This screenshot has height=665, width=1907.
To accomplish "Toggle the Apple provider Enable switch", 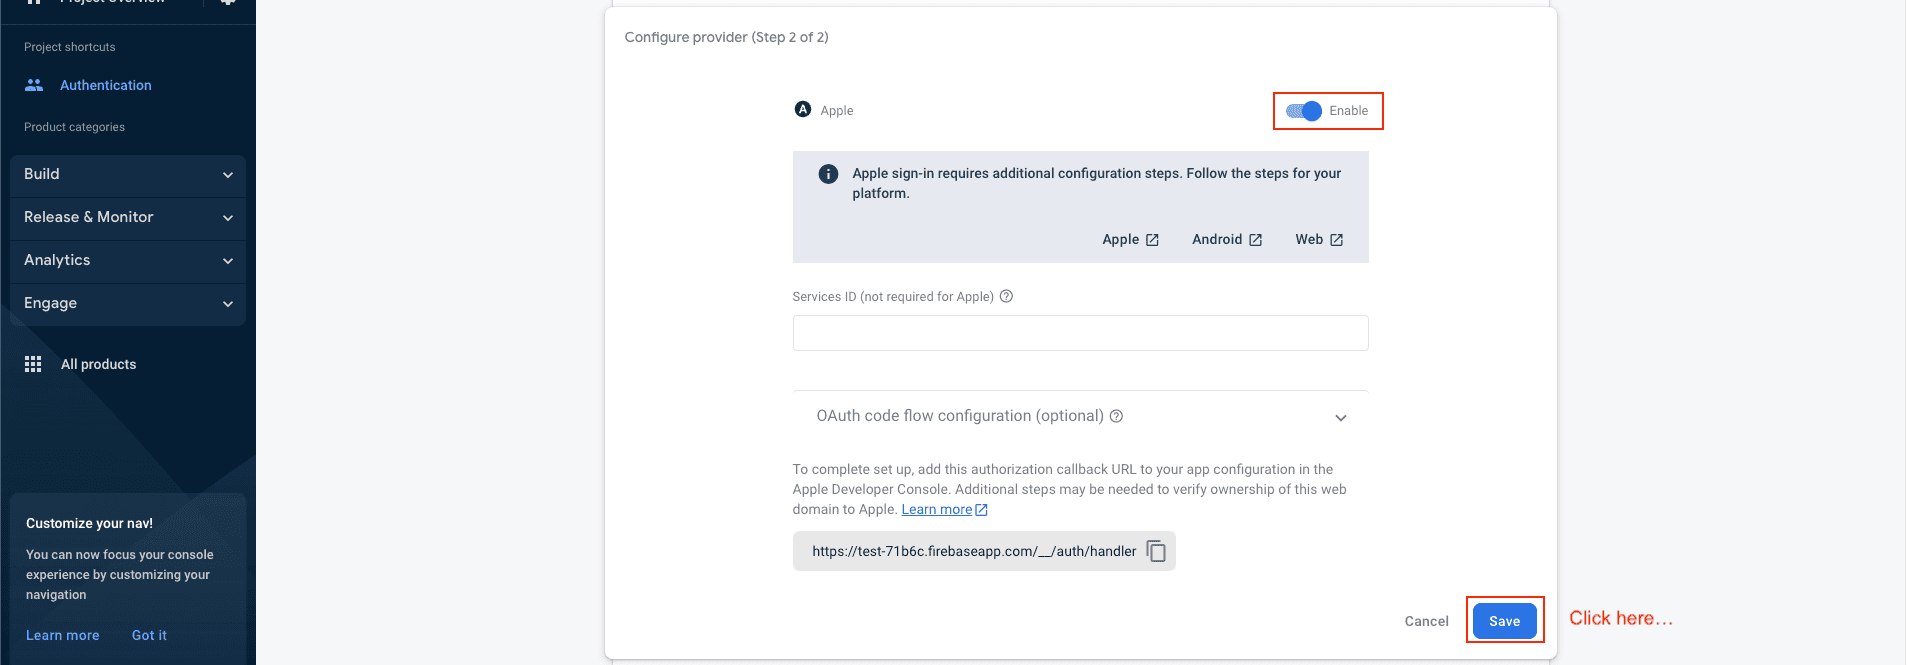I will point(1304,111).
